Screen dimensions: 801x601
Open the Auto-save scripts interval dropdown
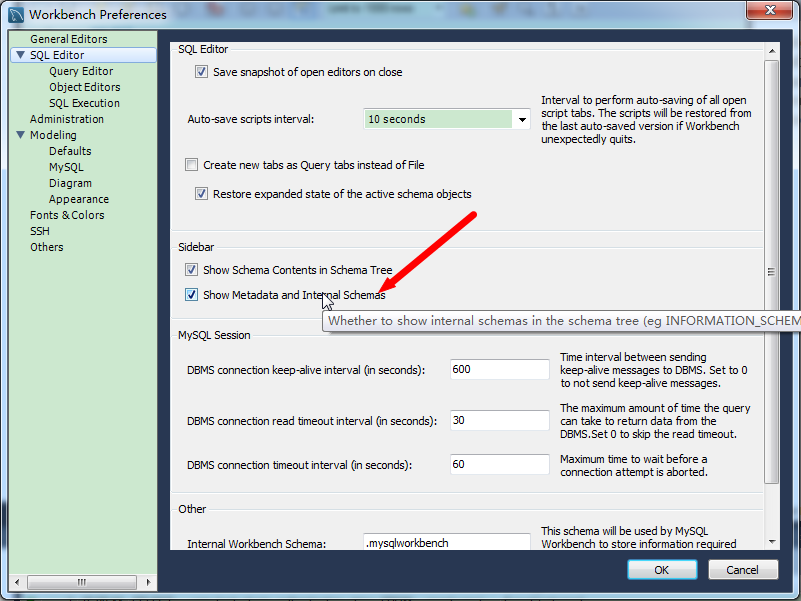point(522,120)
